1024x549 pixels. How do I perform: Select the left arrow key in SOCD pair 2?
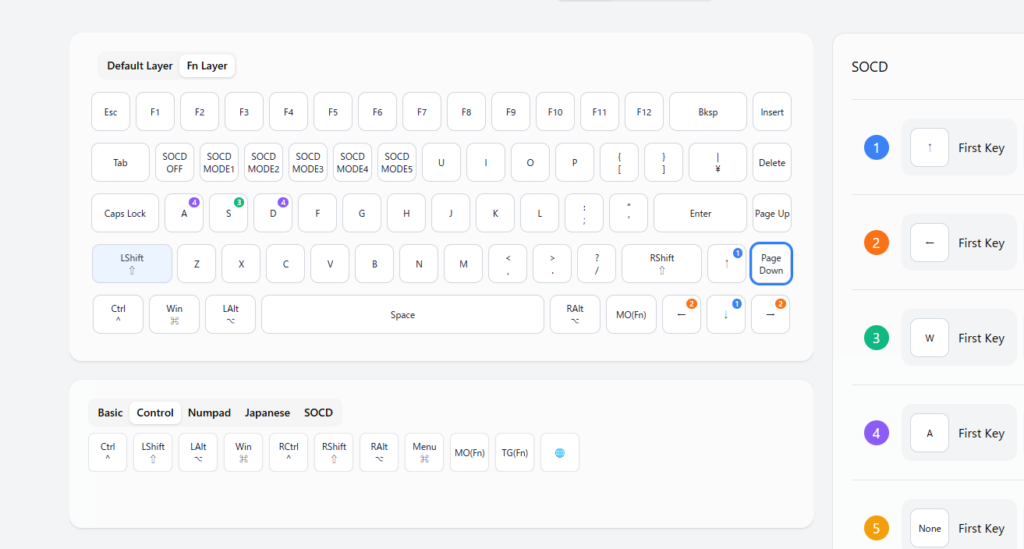(929, 243)
